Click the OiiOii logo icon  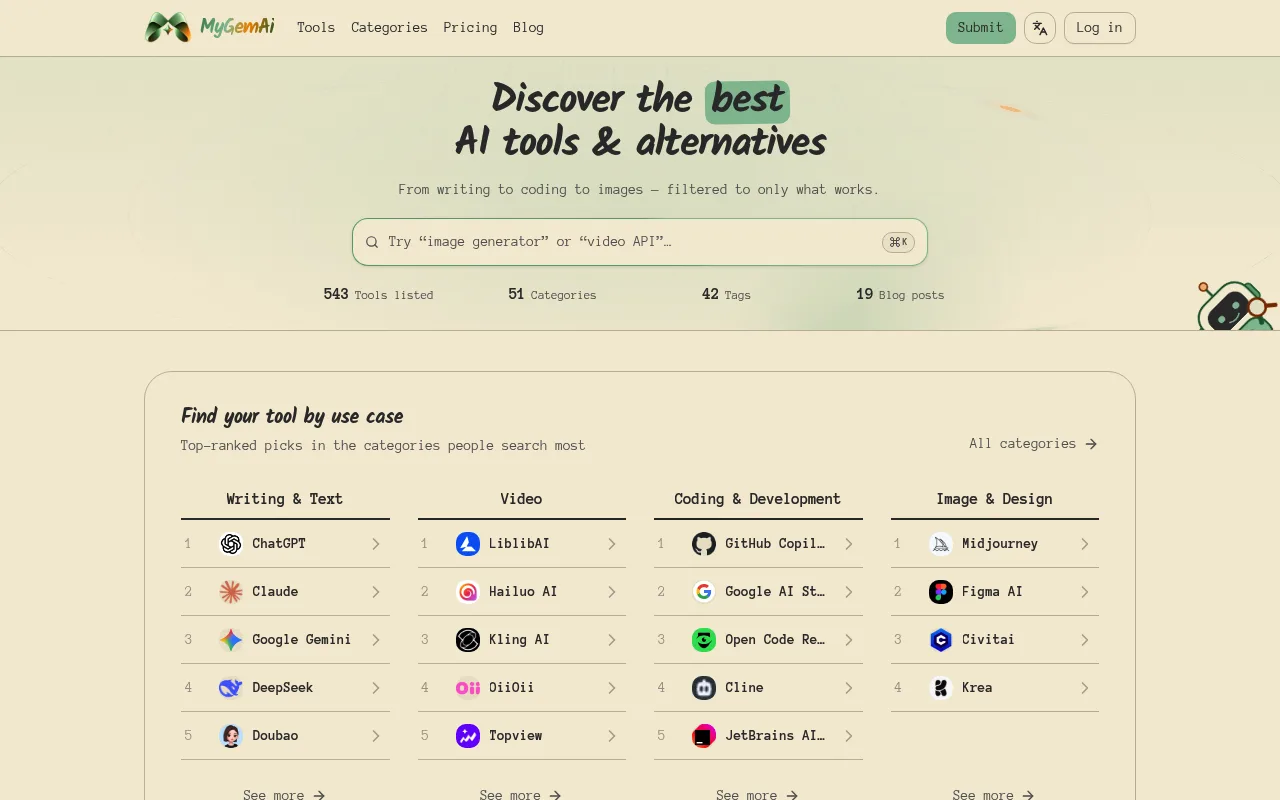(468, 688)
